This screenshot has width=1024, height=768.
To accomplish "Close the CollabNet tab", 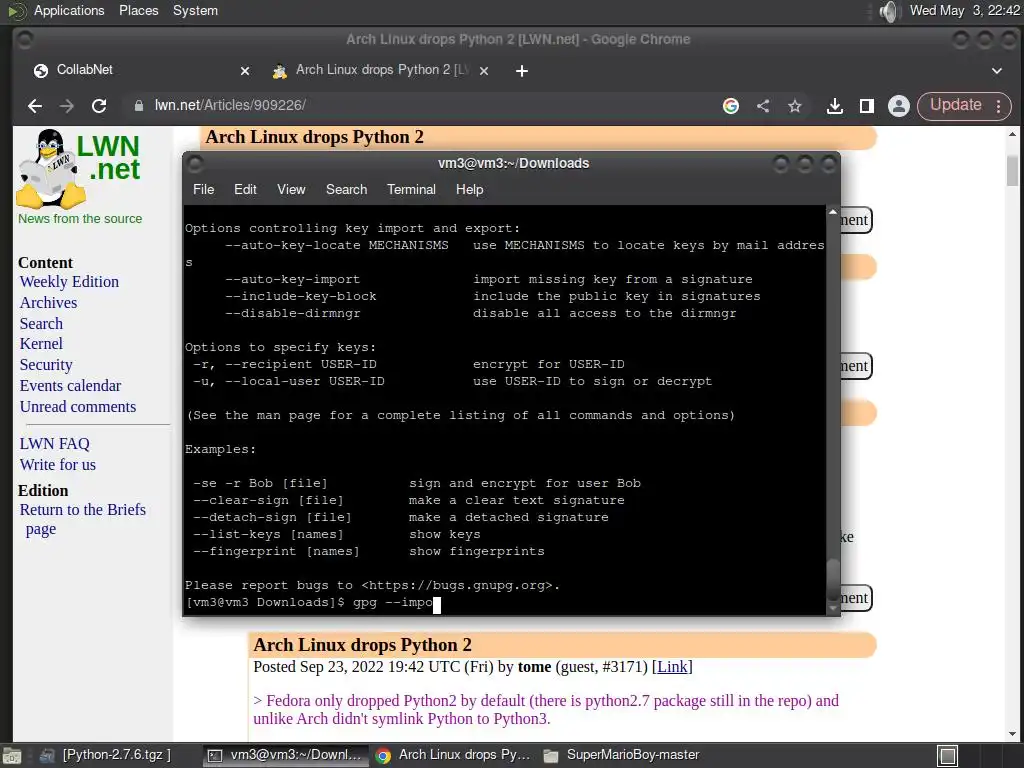I will click(x=245, y=71).
